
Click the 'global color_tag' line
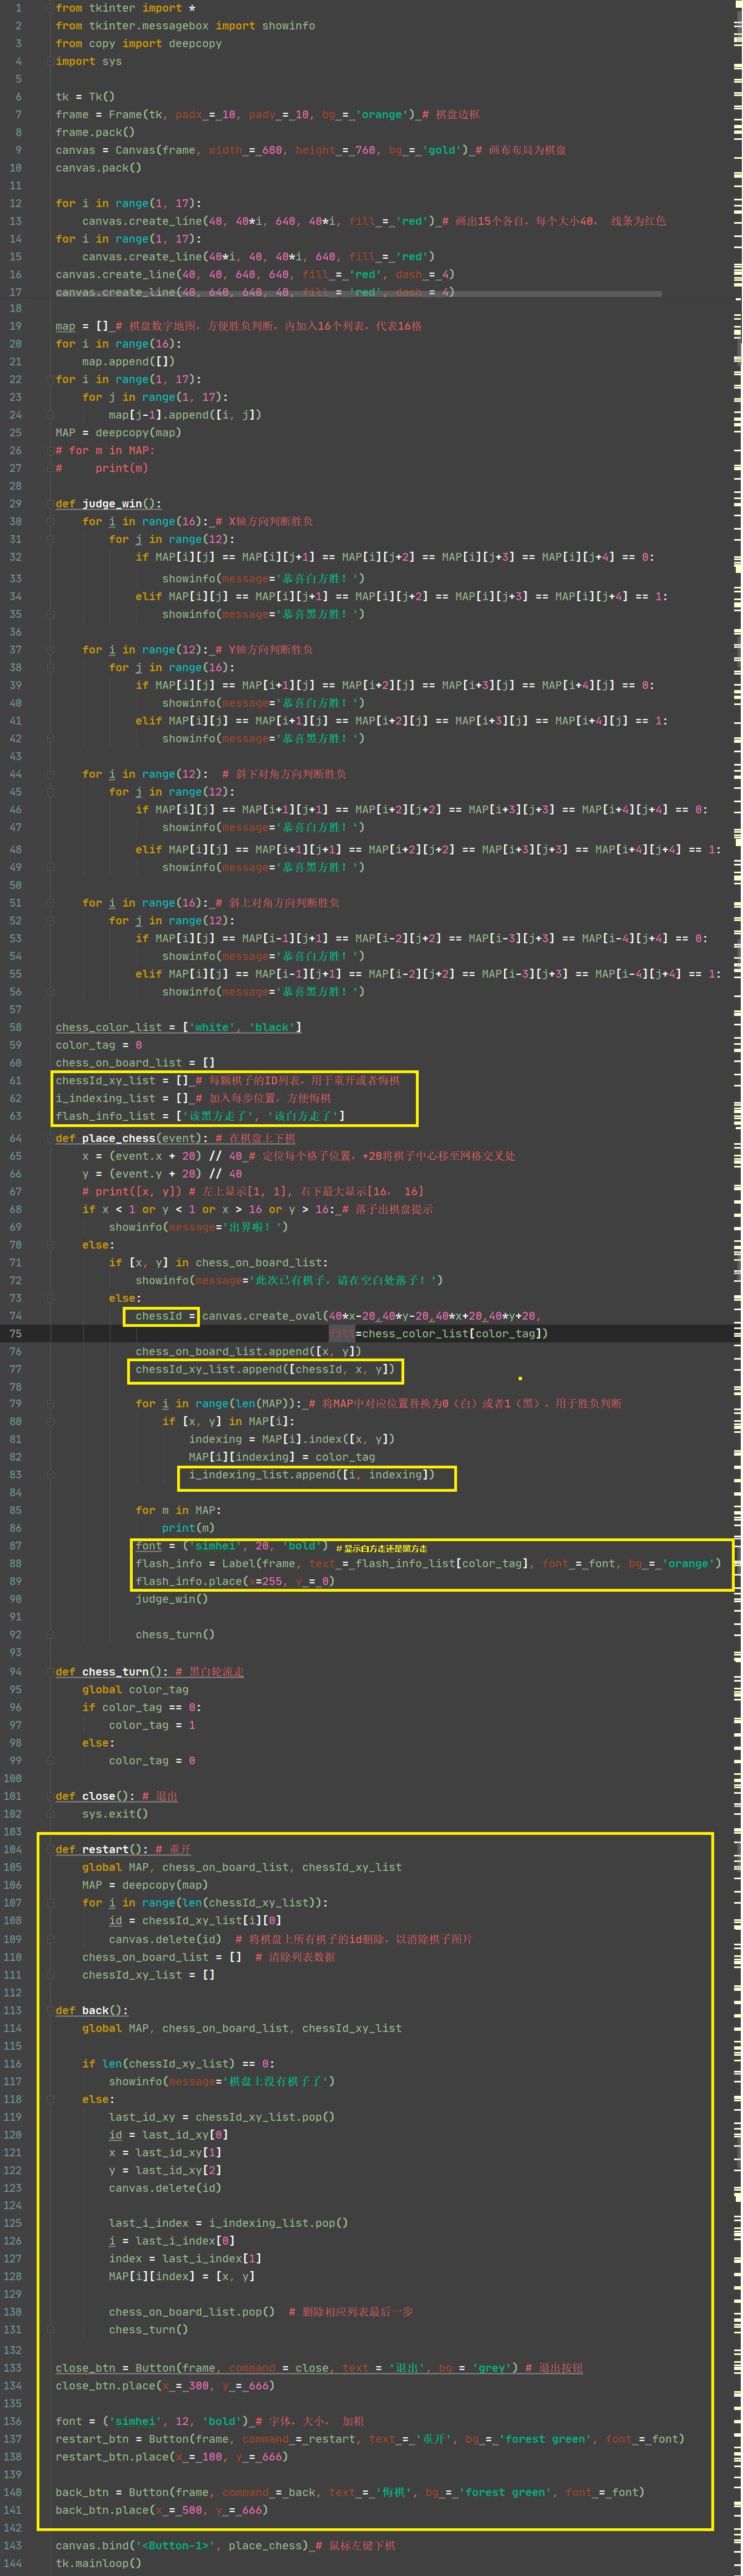point(135,1690)
